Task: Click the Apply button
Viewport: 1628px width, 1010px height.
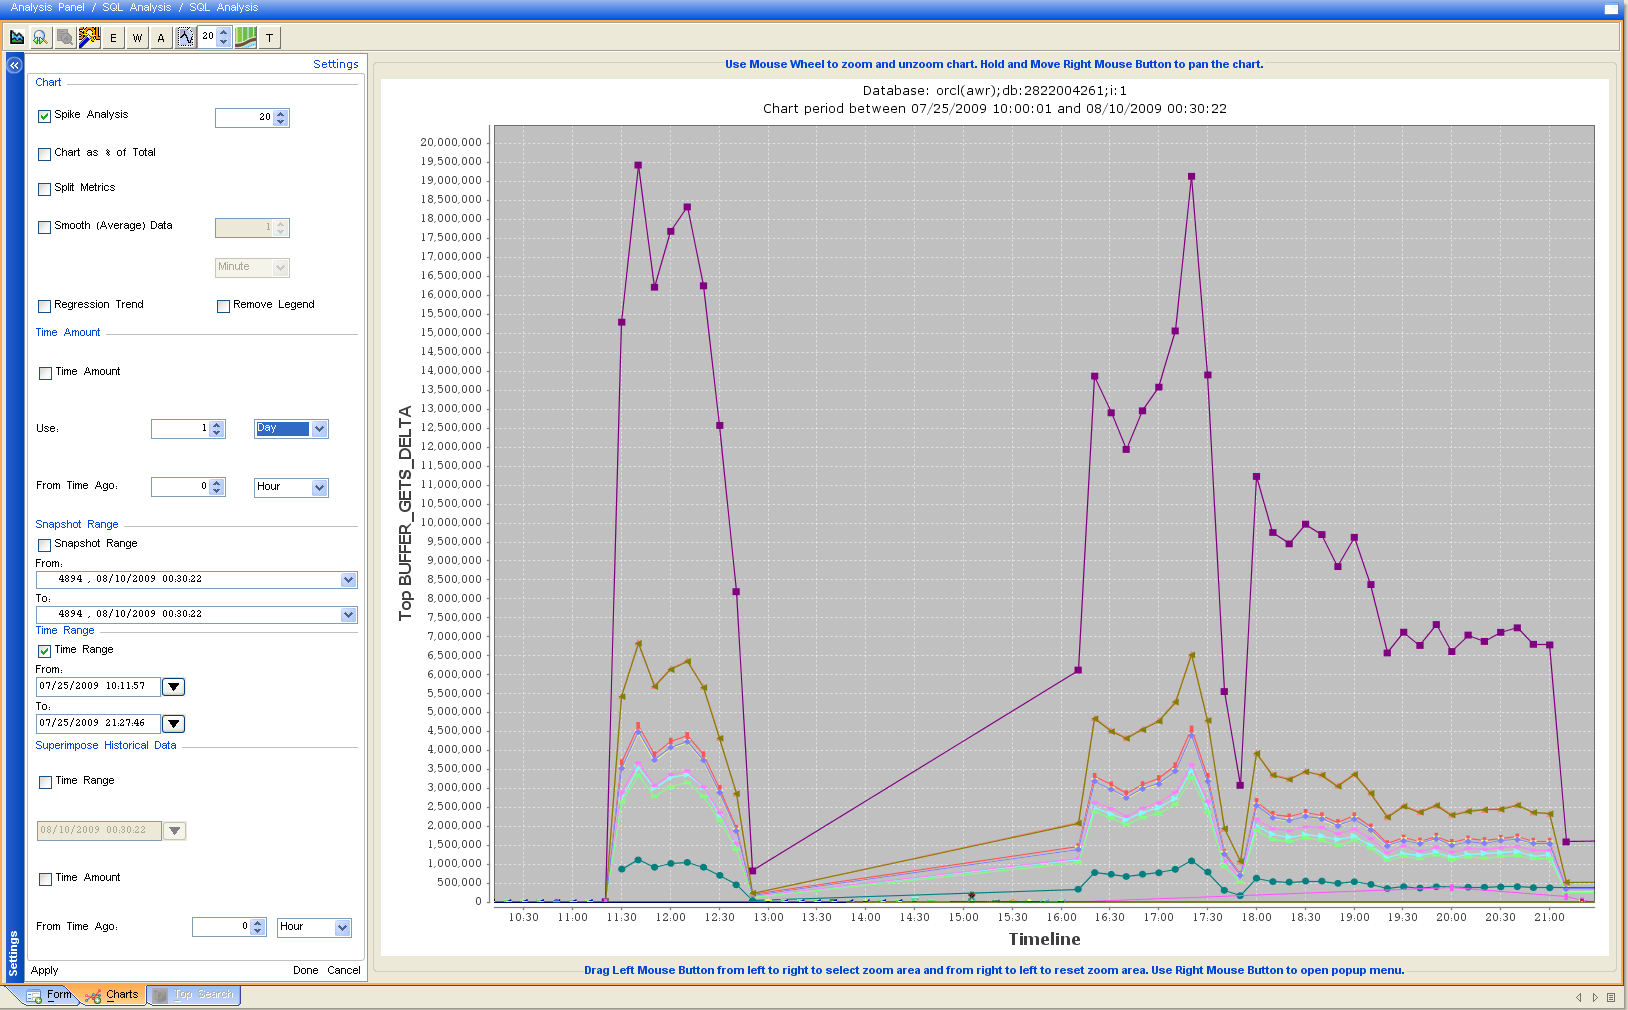Action: pyautogui.click(x=44, y=971)
